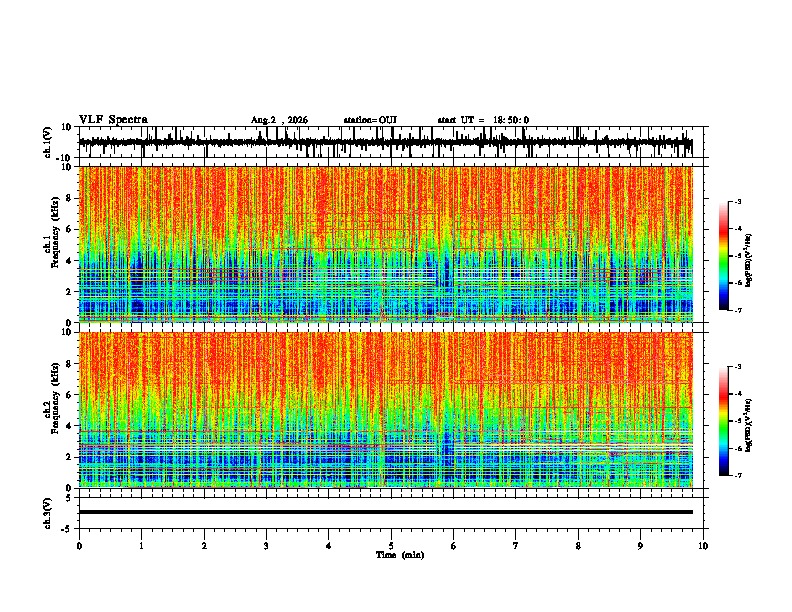Click the "-7" label on ch.2 color bar
792x612 pixels.
(x=737, y=475)
